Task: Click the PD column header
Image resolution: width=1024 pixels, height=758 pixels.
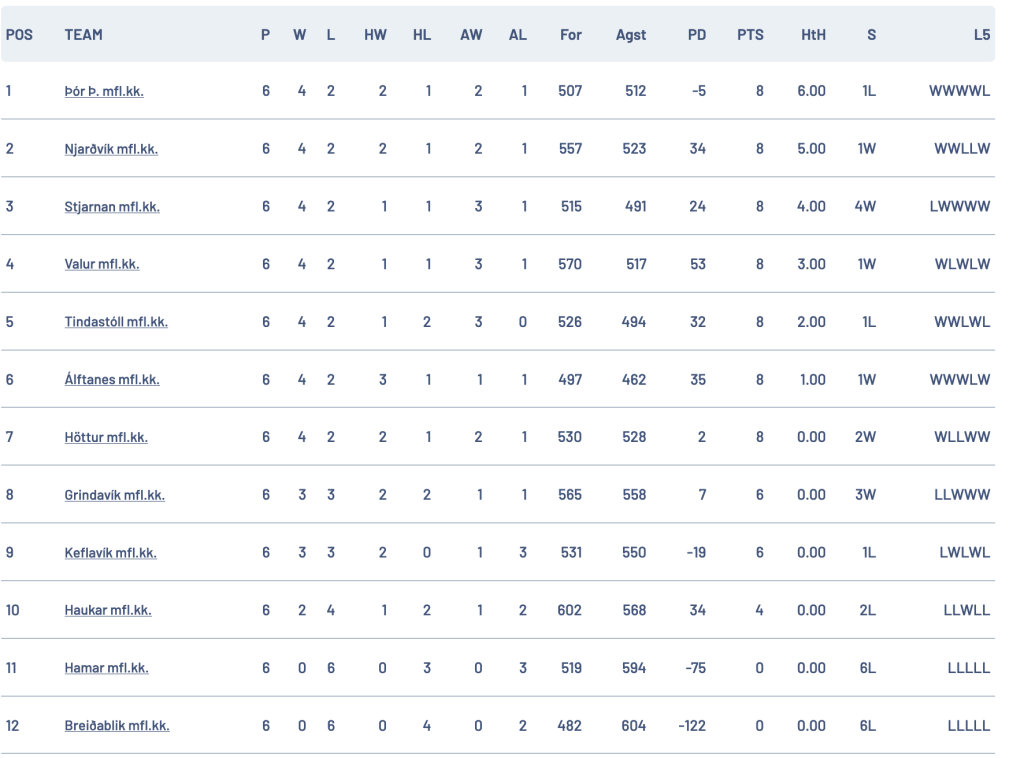Action: pyautogui.click(x=697, y=35)
